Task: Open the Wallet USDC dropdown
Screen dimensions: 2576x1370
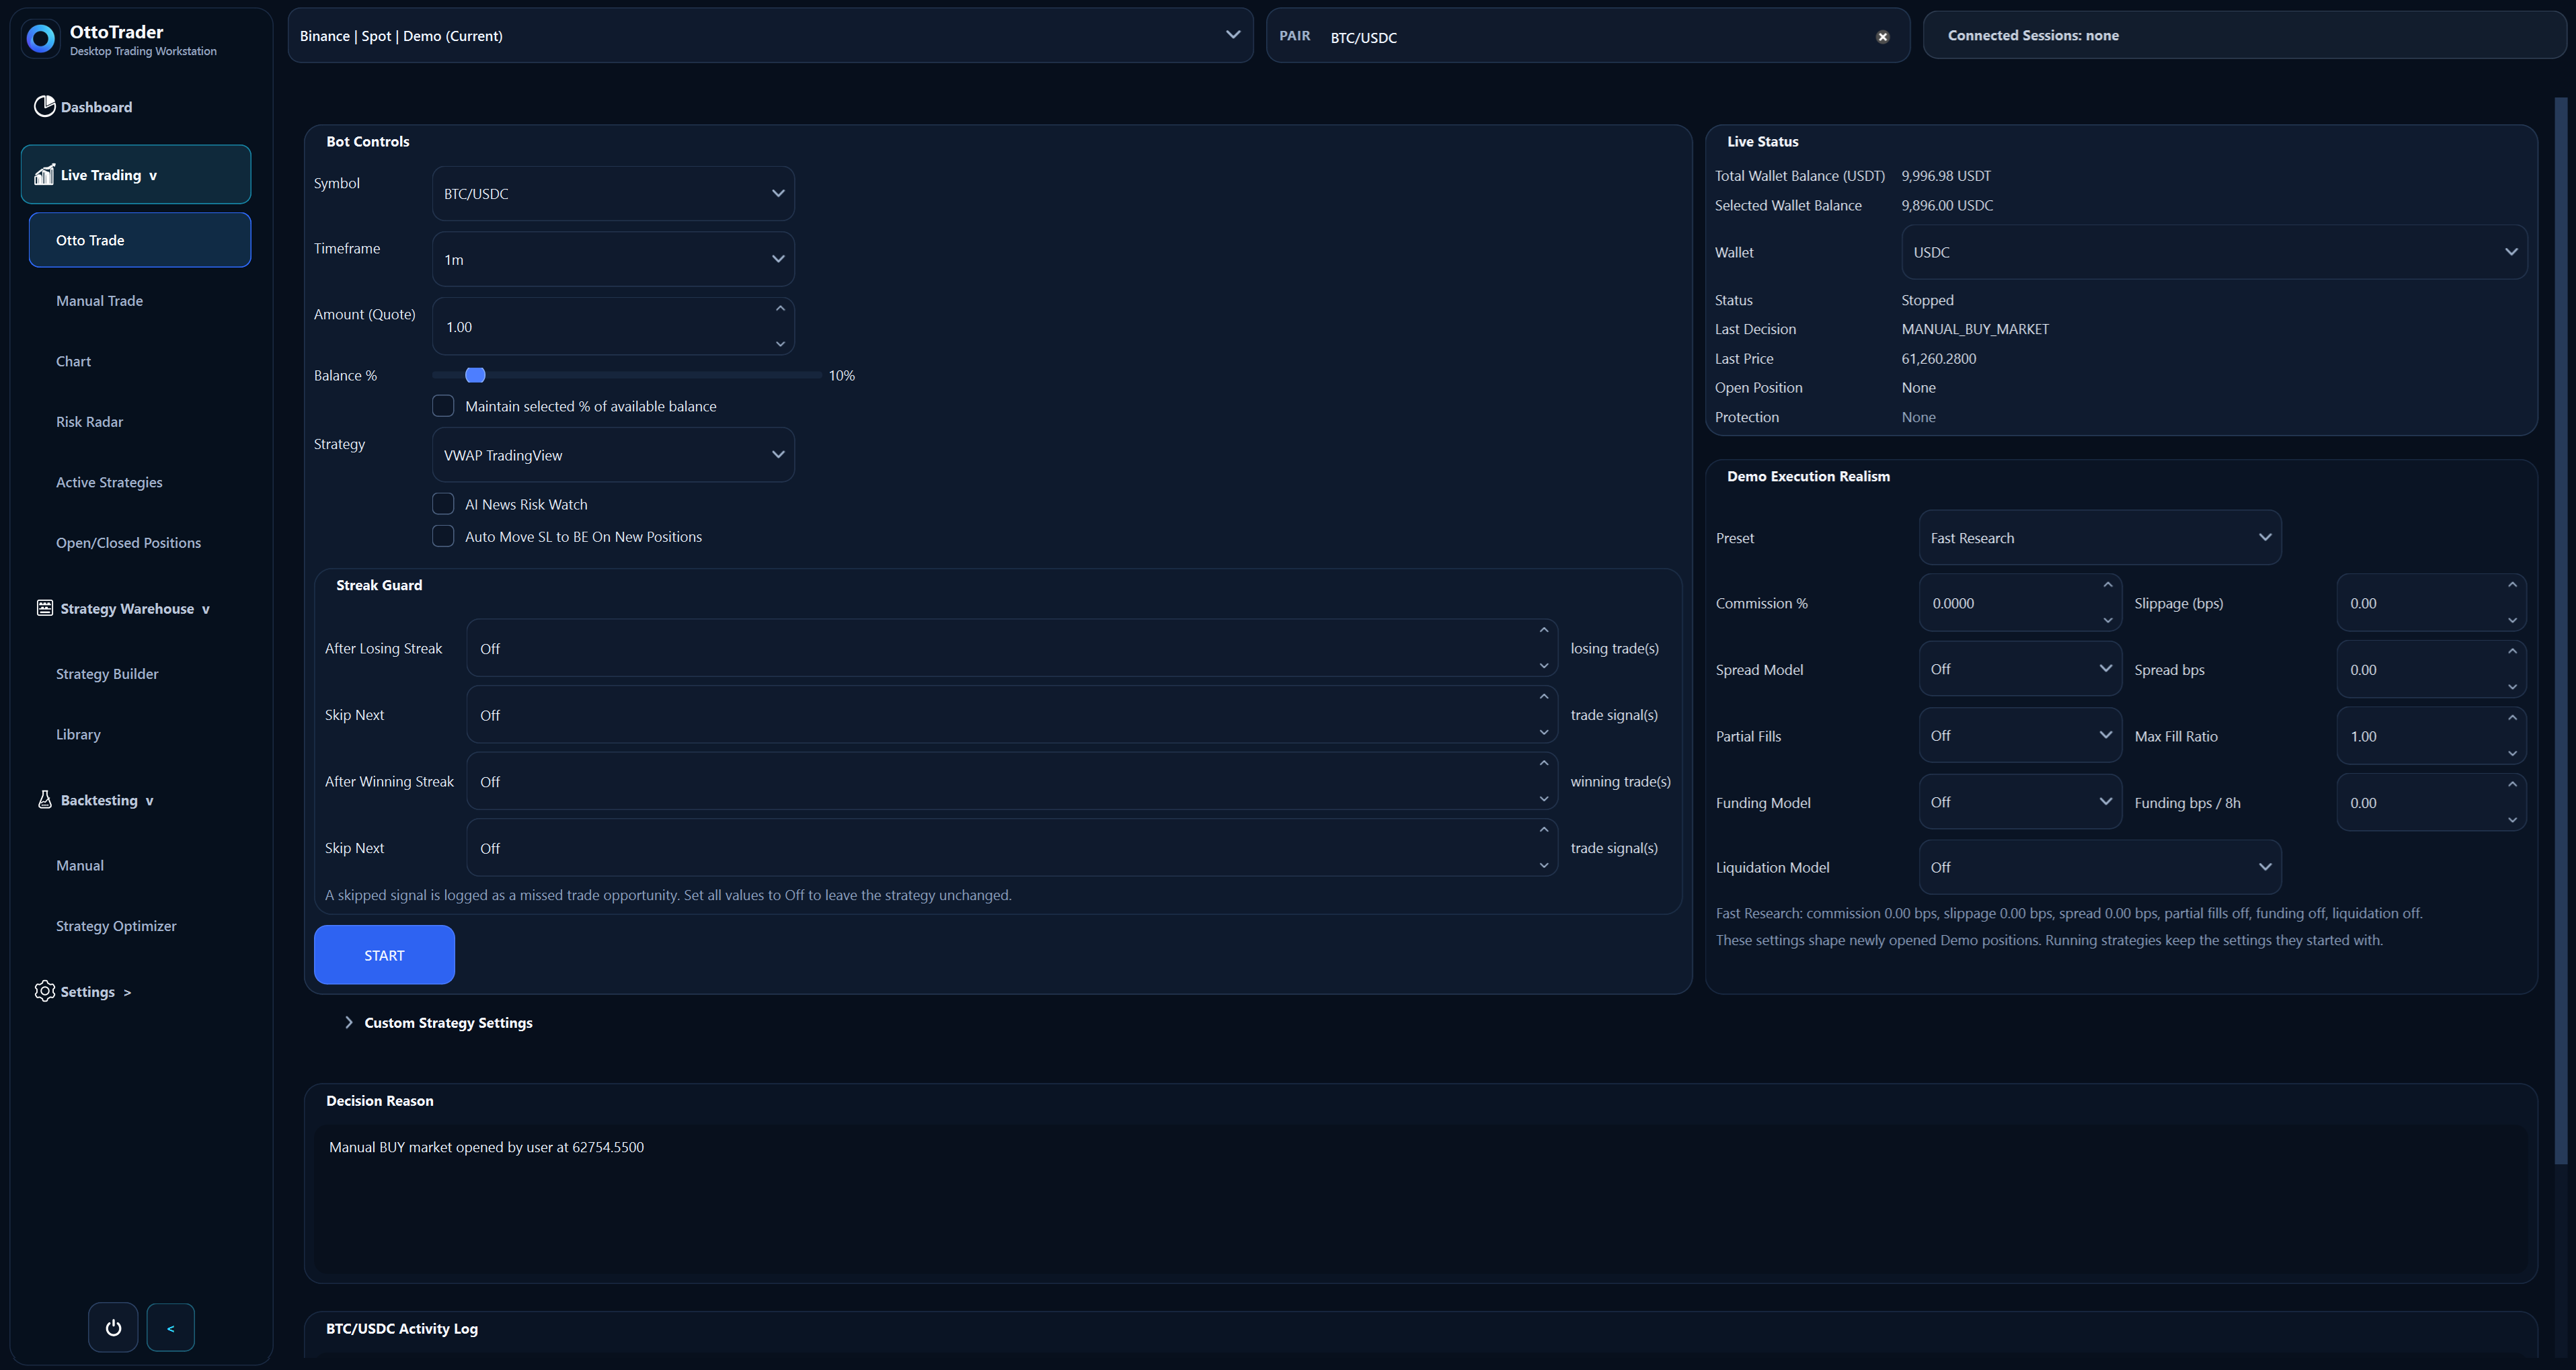Action: [x=2214, y=252]
